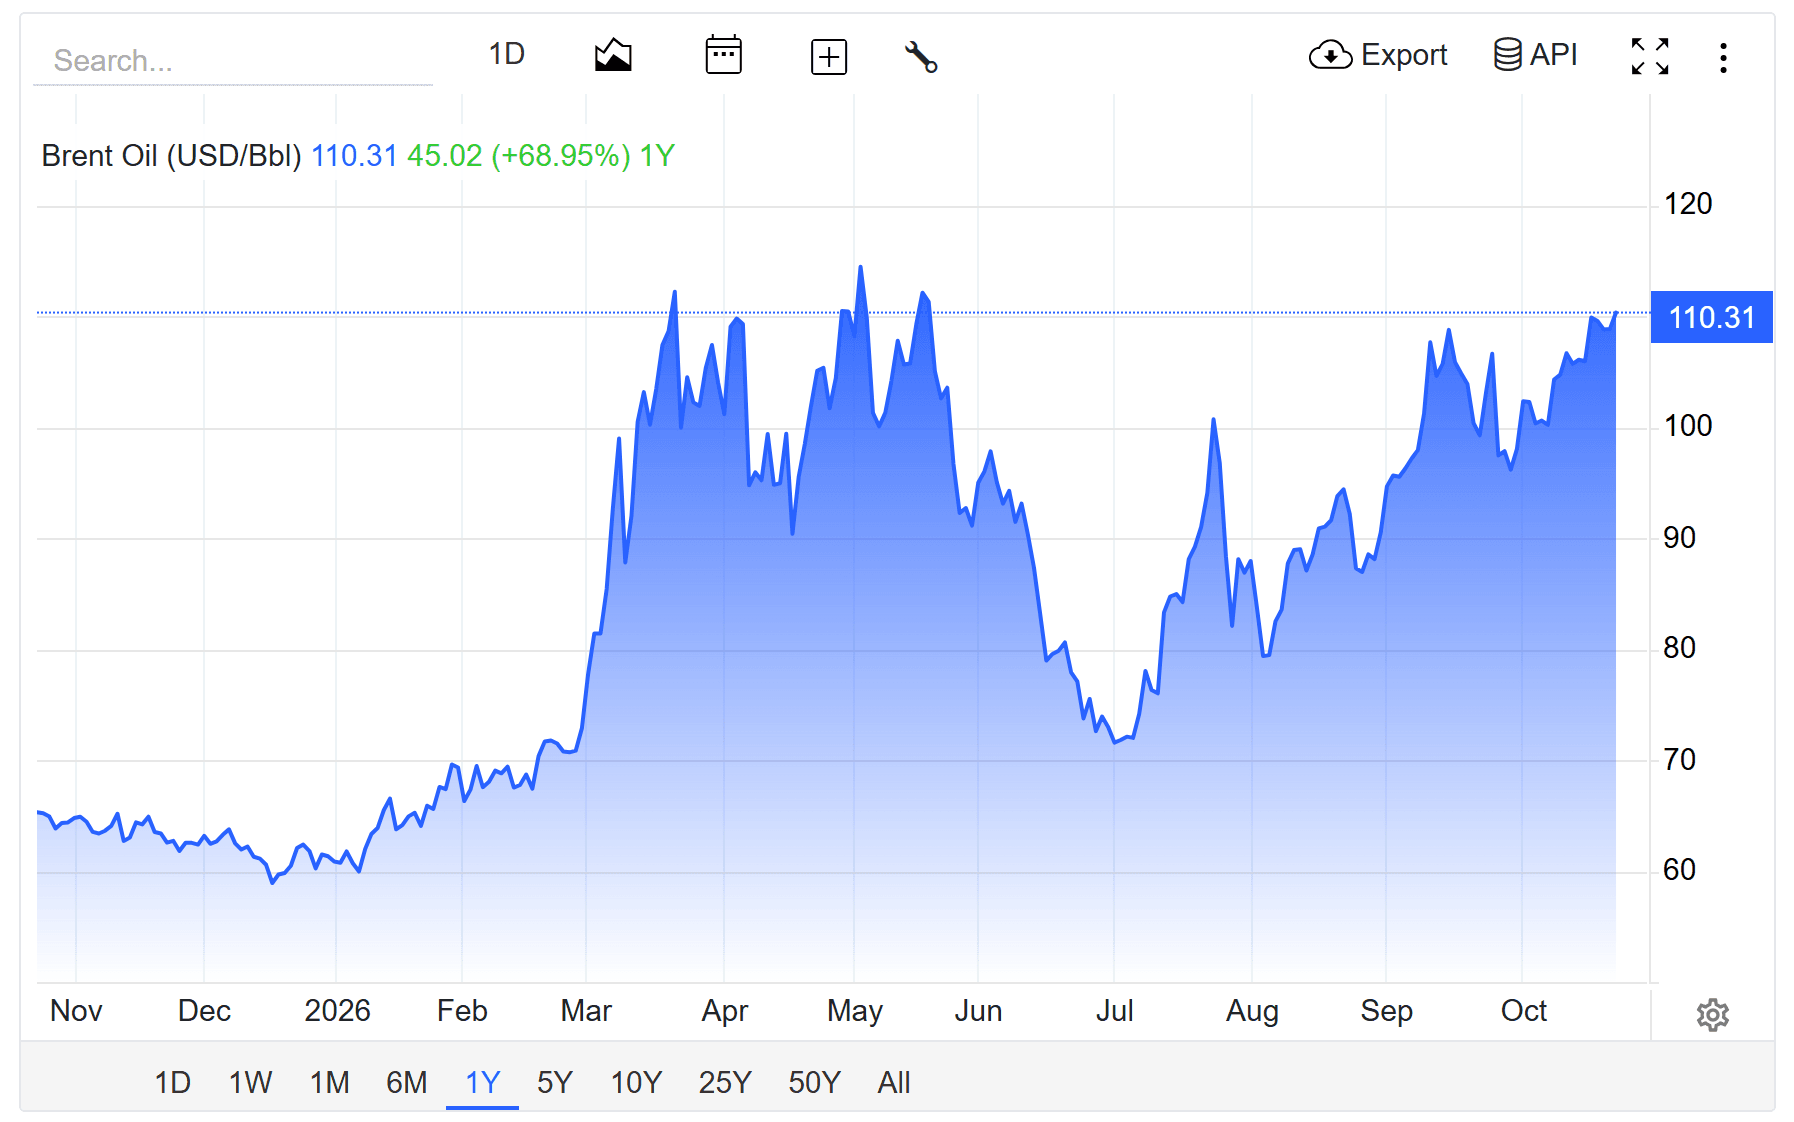Select the 5Y range tab
This screenshot has width=1794, height=1122.
point(554,1082)
